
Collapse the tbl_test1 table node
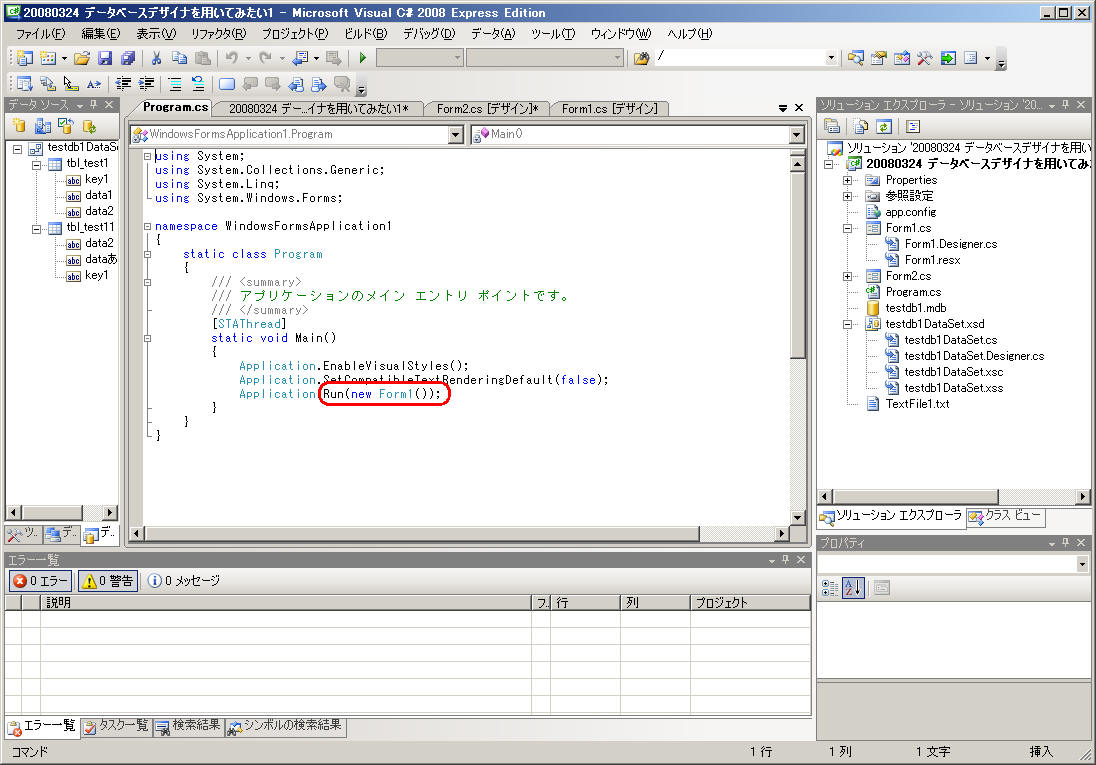click(x=38, y=164)
